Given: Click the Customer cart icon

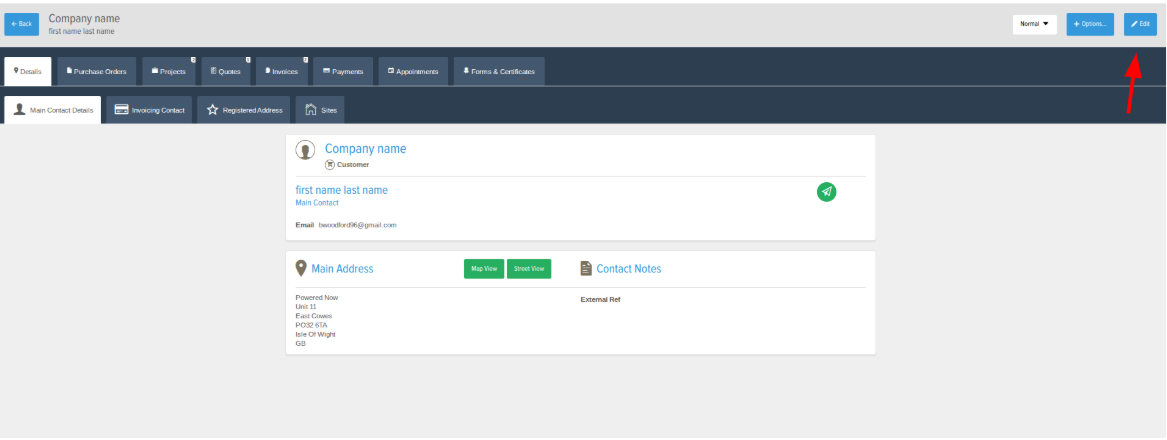Looking at the screenshot, I should (x=330, y=165).
